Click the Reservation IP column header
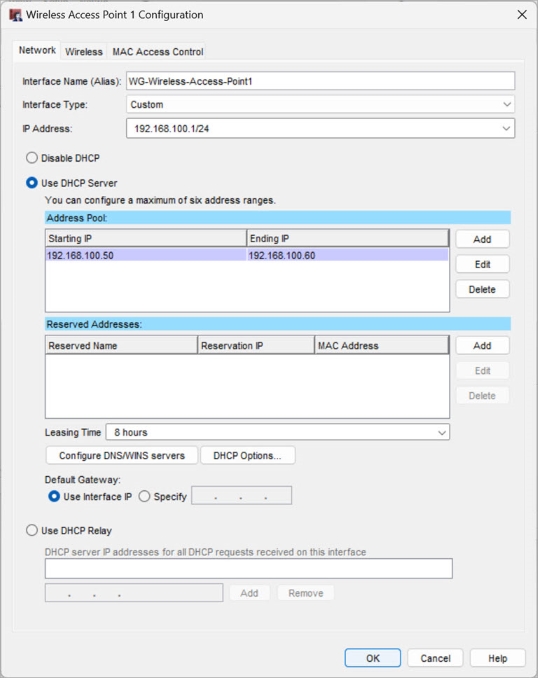This screenshot has height=678, width=538. coord(256,345)
